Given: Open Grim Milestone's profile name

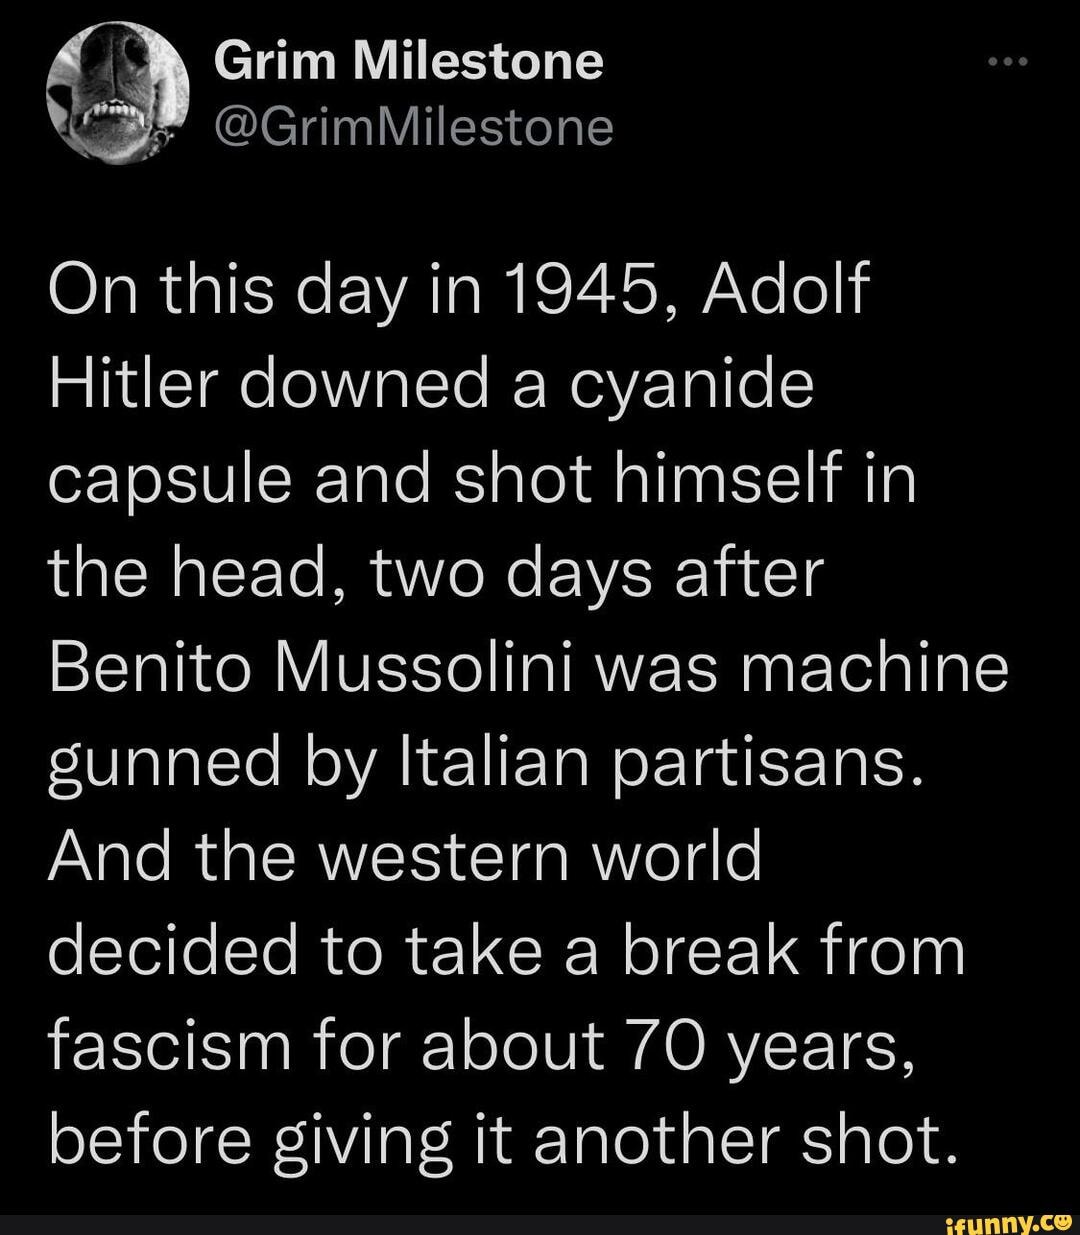Looking at the screenshot, I should tap(410, 60).
